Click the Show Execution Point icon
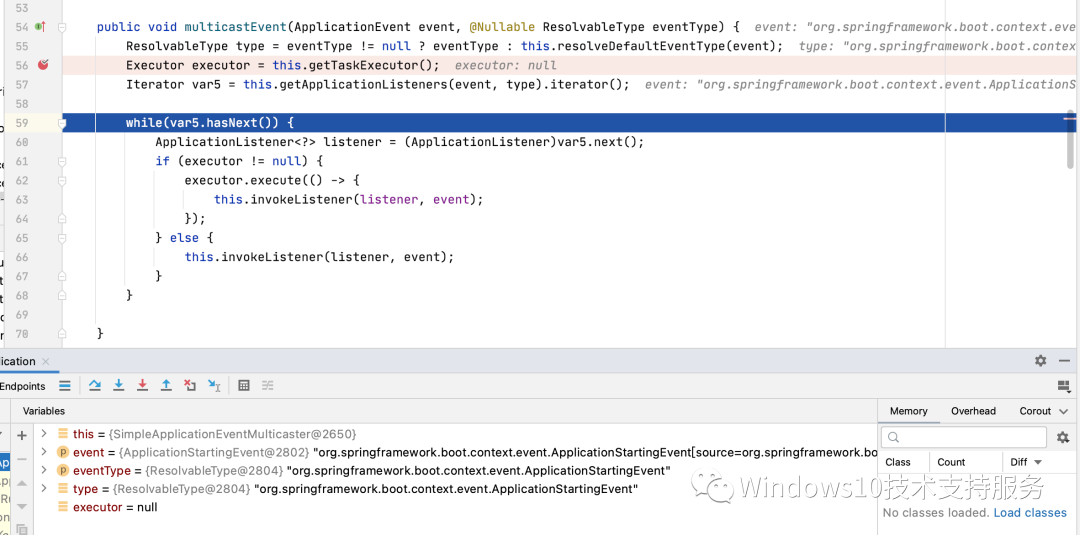The width and height of the screenshot is (1080, 535). 65,386
